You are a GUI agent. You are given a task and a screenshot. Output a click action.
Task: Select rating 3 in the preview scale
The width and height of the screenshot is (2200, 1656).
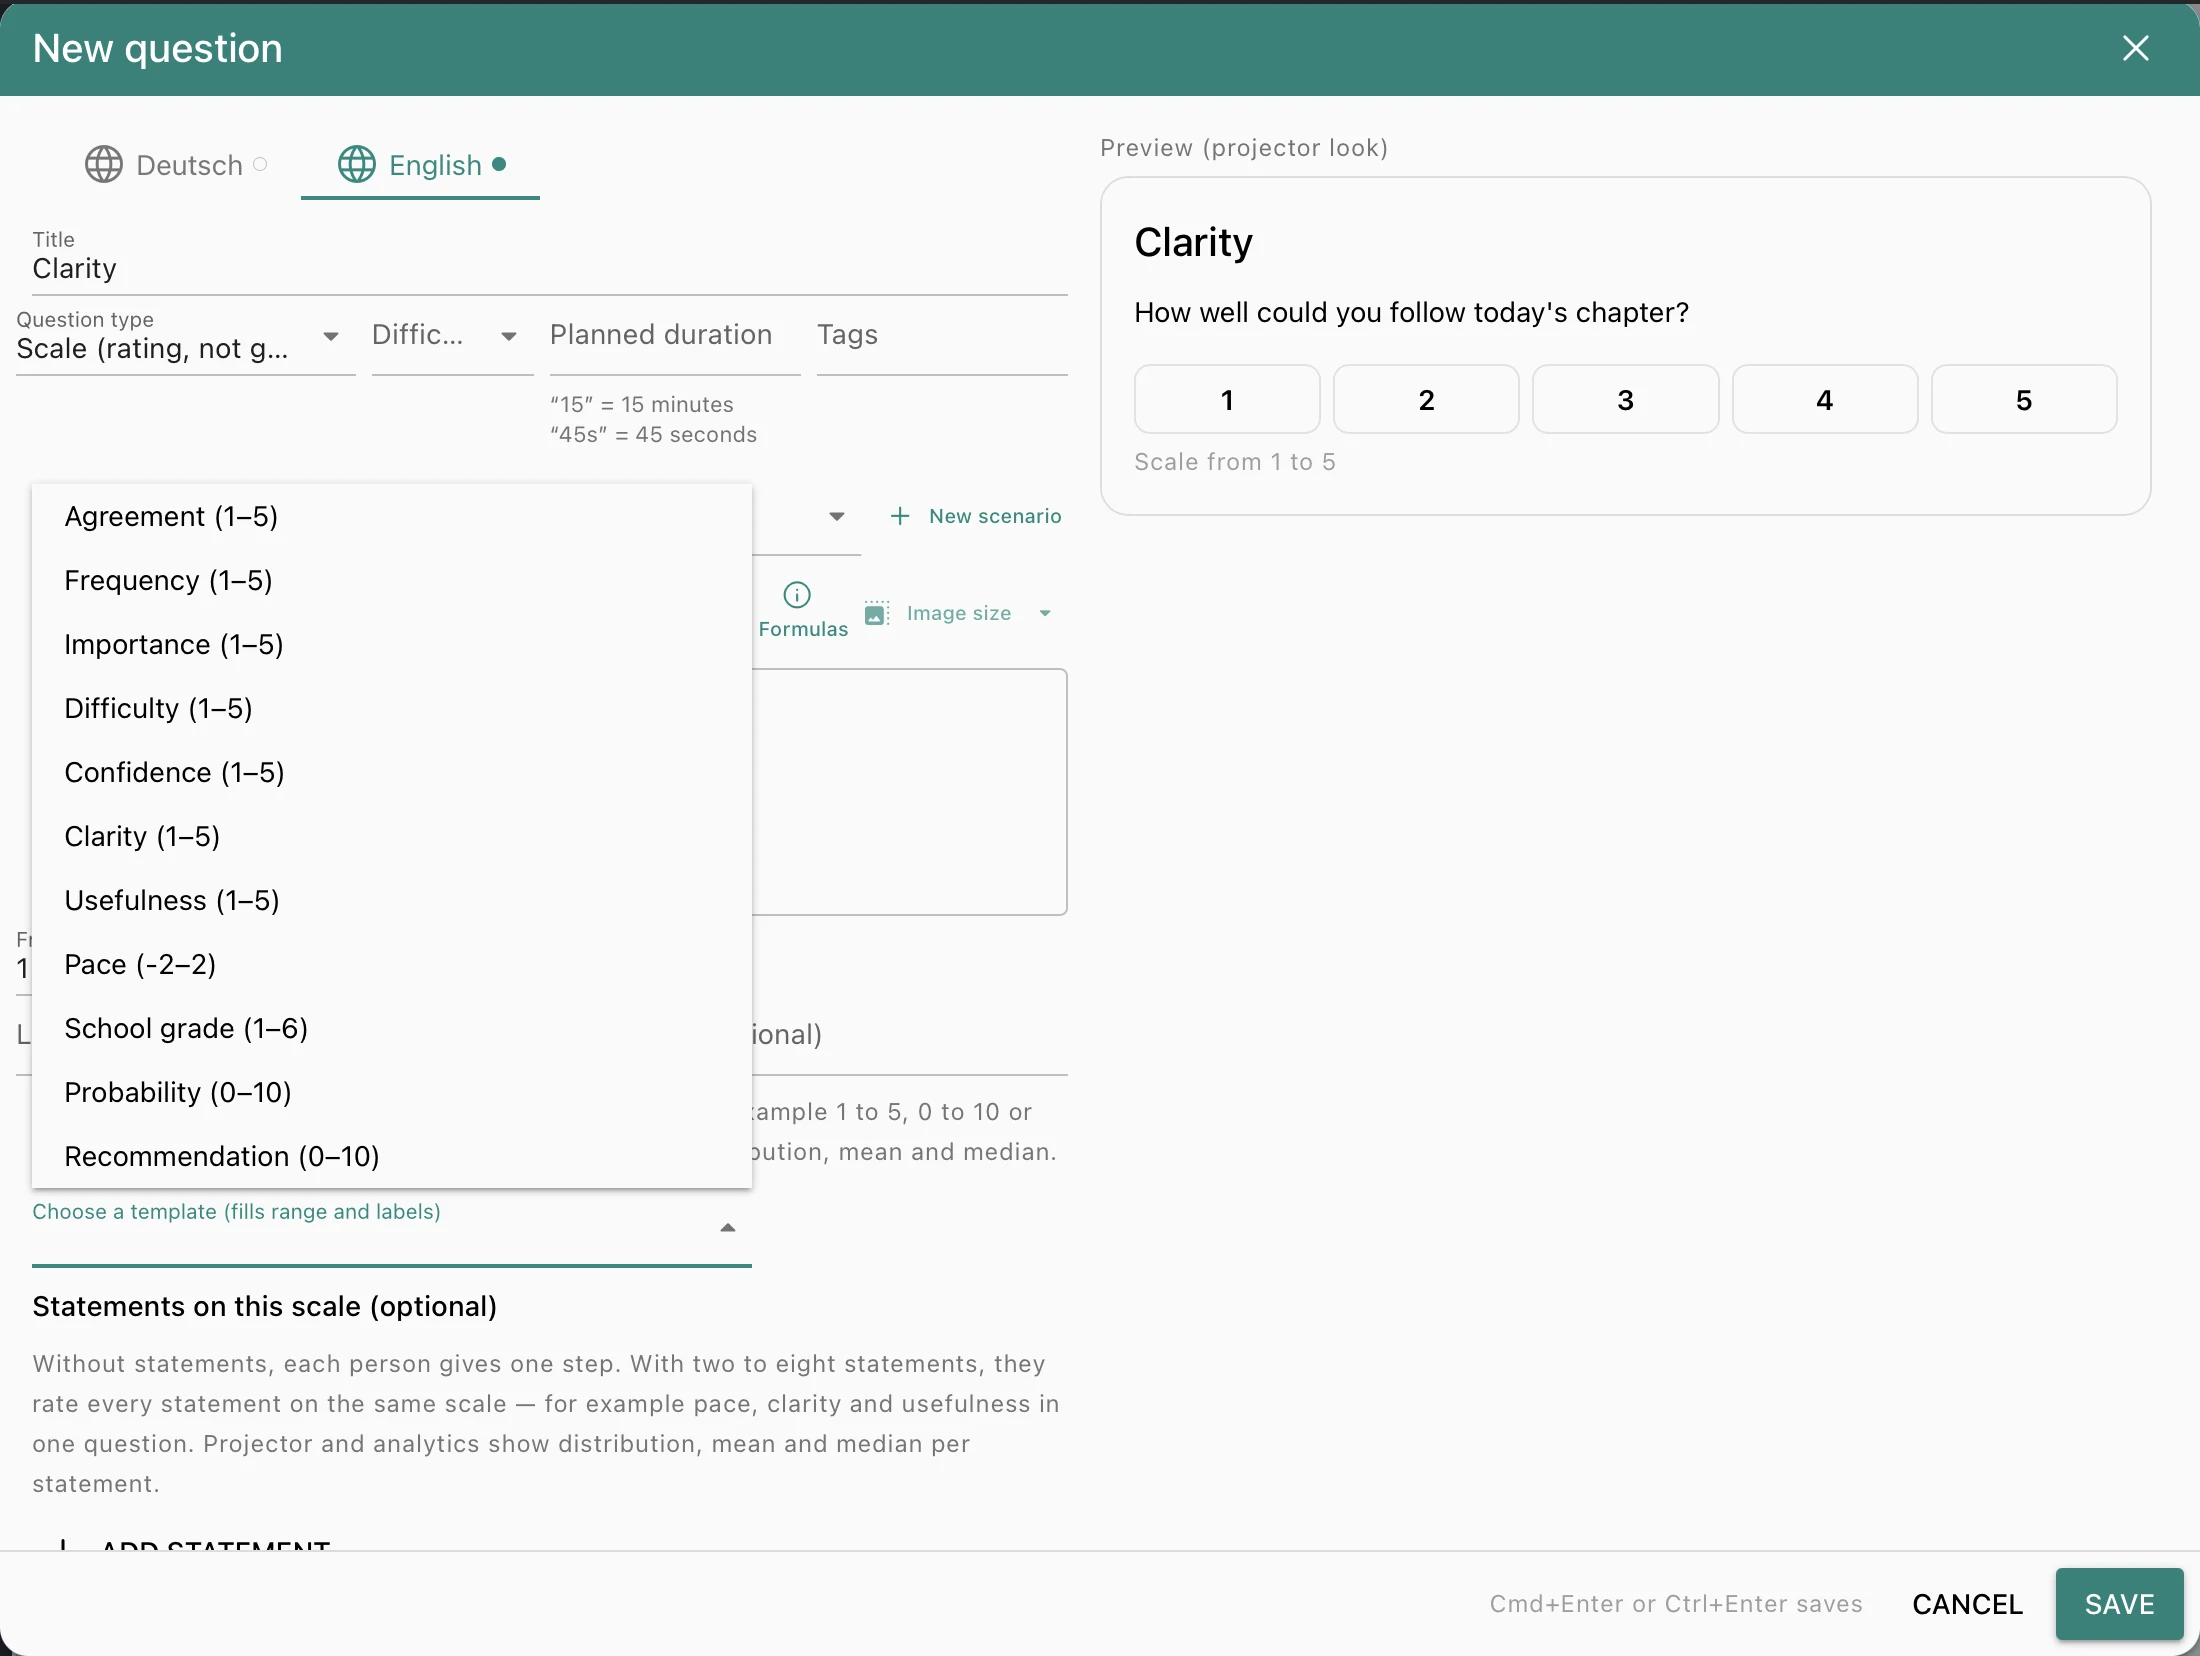click(1625, 400)
